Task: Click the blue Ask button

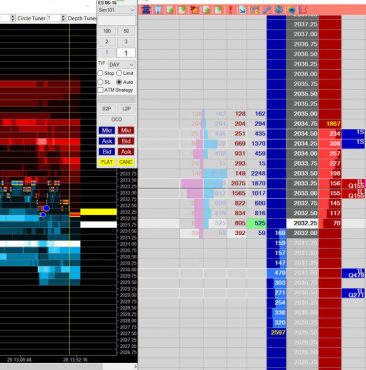Action: pos(107,141)
